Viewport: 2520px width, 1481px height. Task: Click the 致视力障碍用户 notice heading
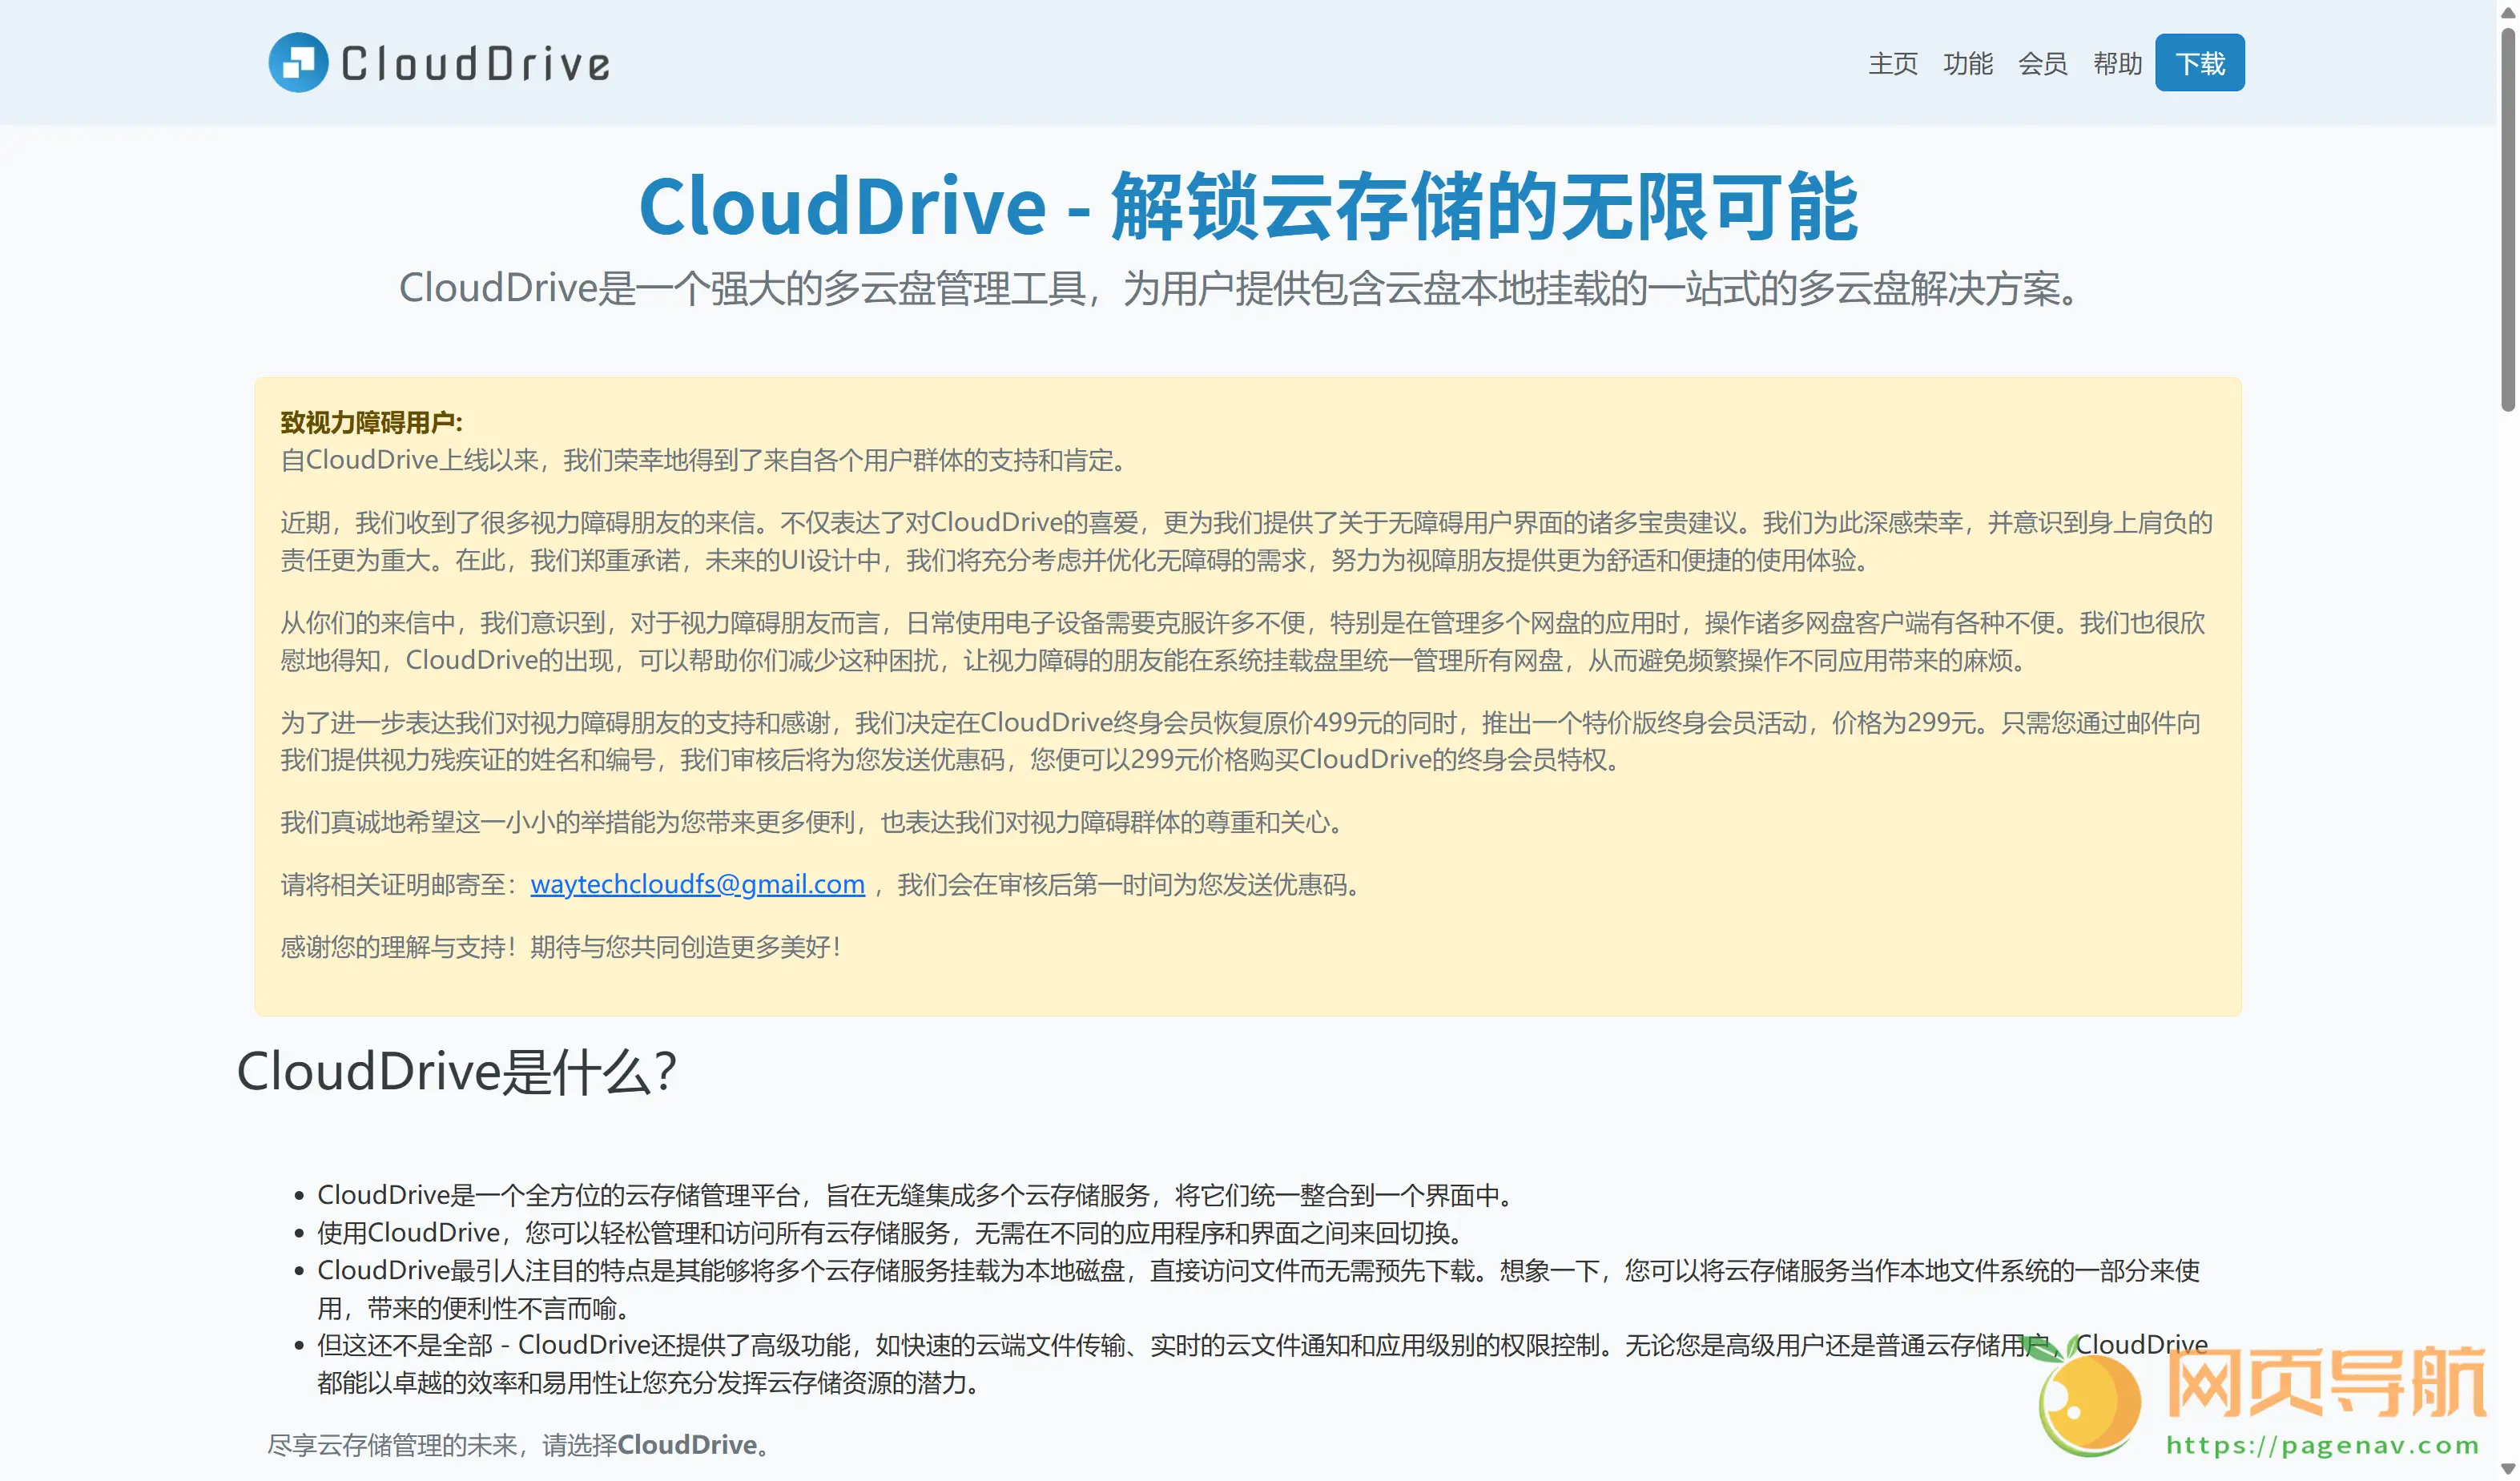click(x=371, y=422)
